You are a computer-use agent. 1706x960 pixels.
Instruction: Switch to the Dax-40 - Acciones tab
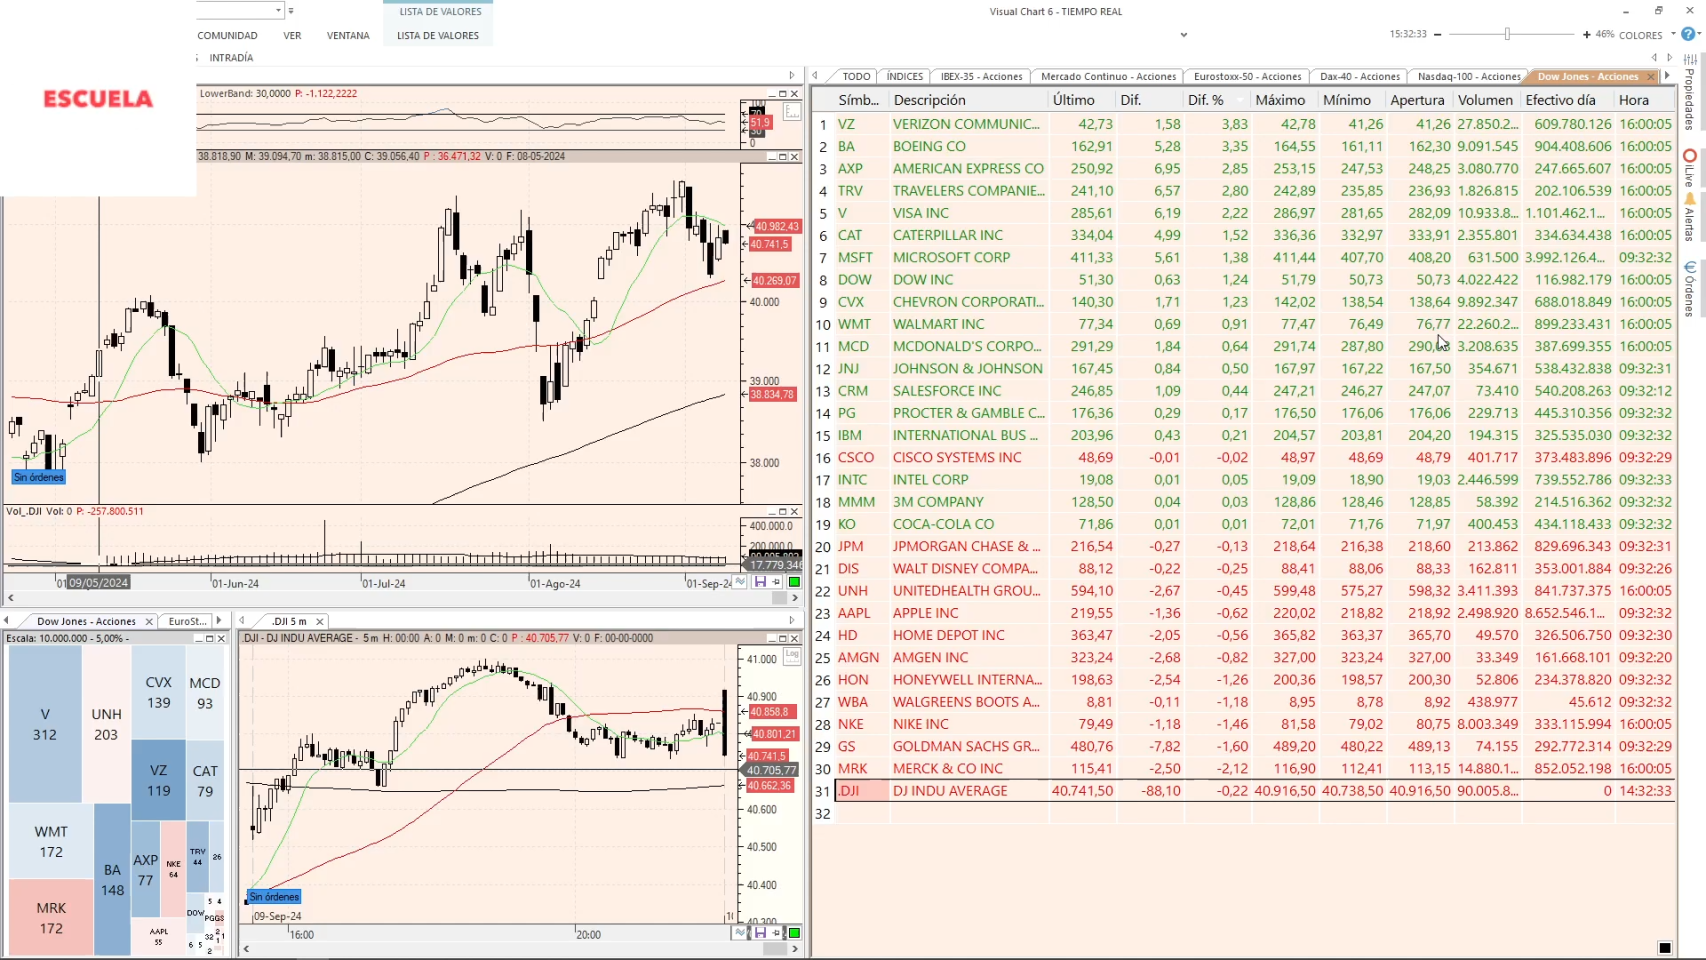tap(1359, 77)
